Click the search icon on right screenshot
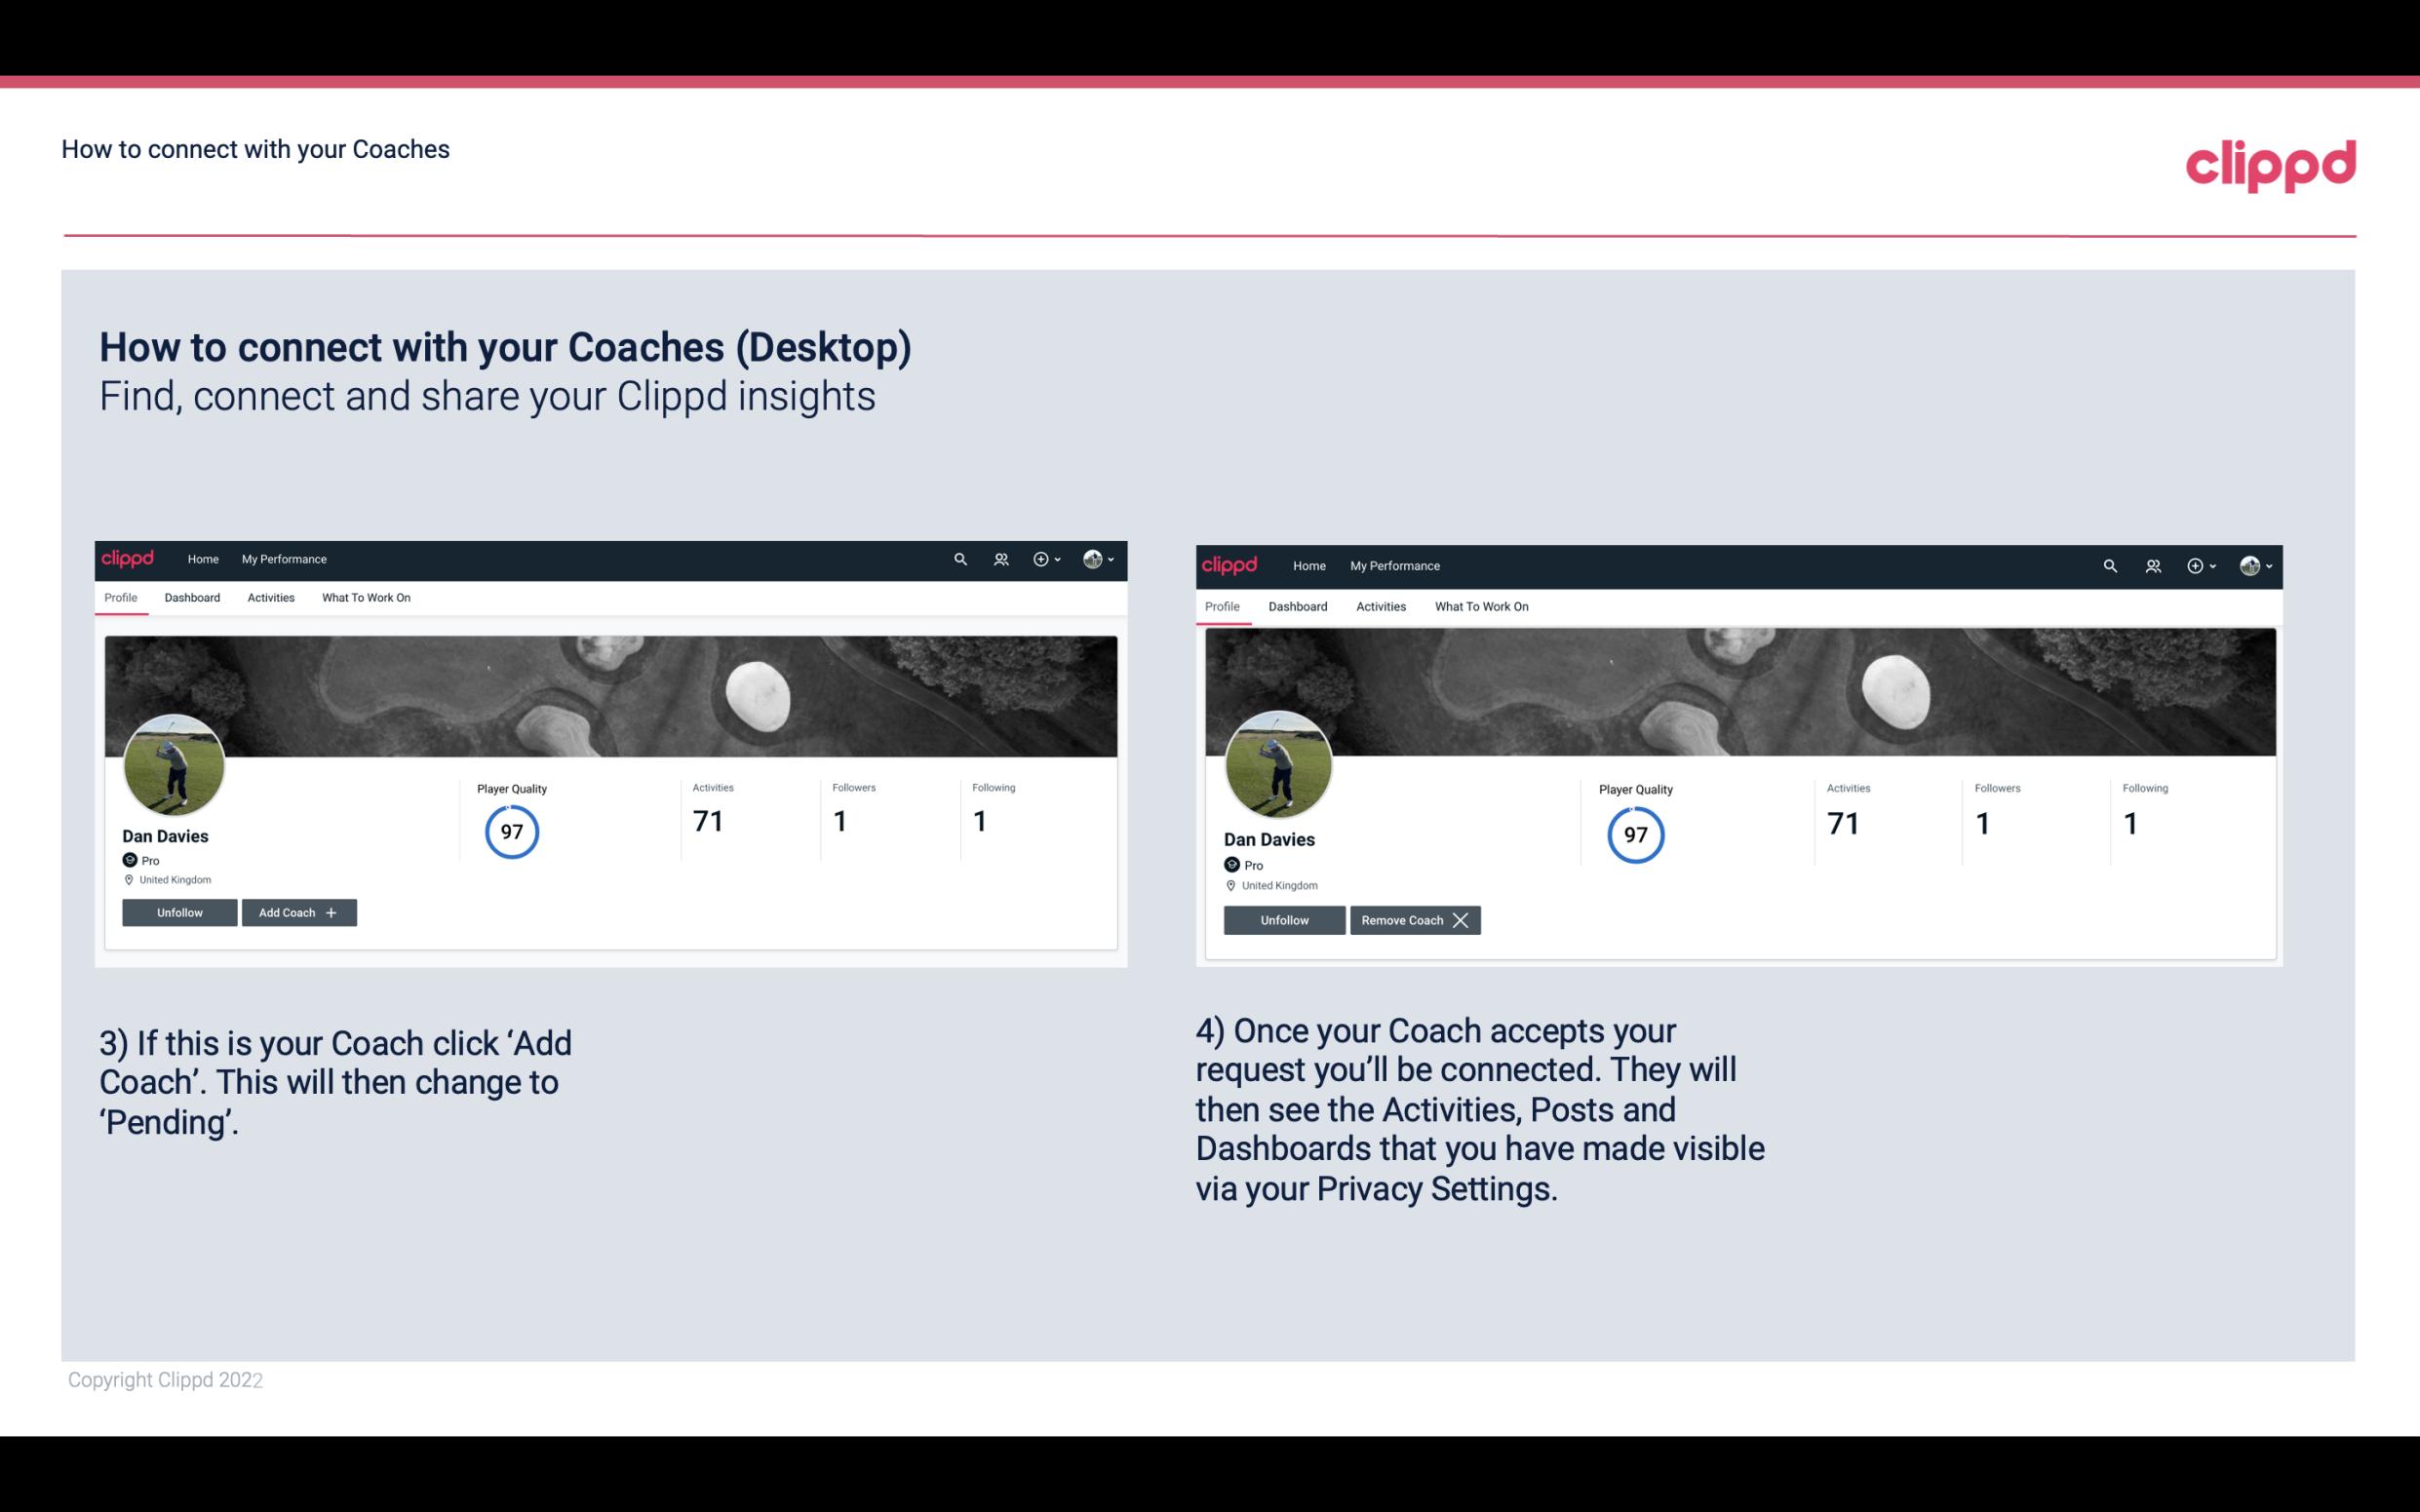This screenshot has height=1512, width=2420. click(2110, 564)
